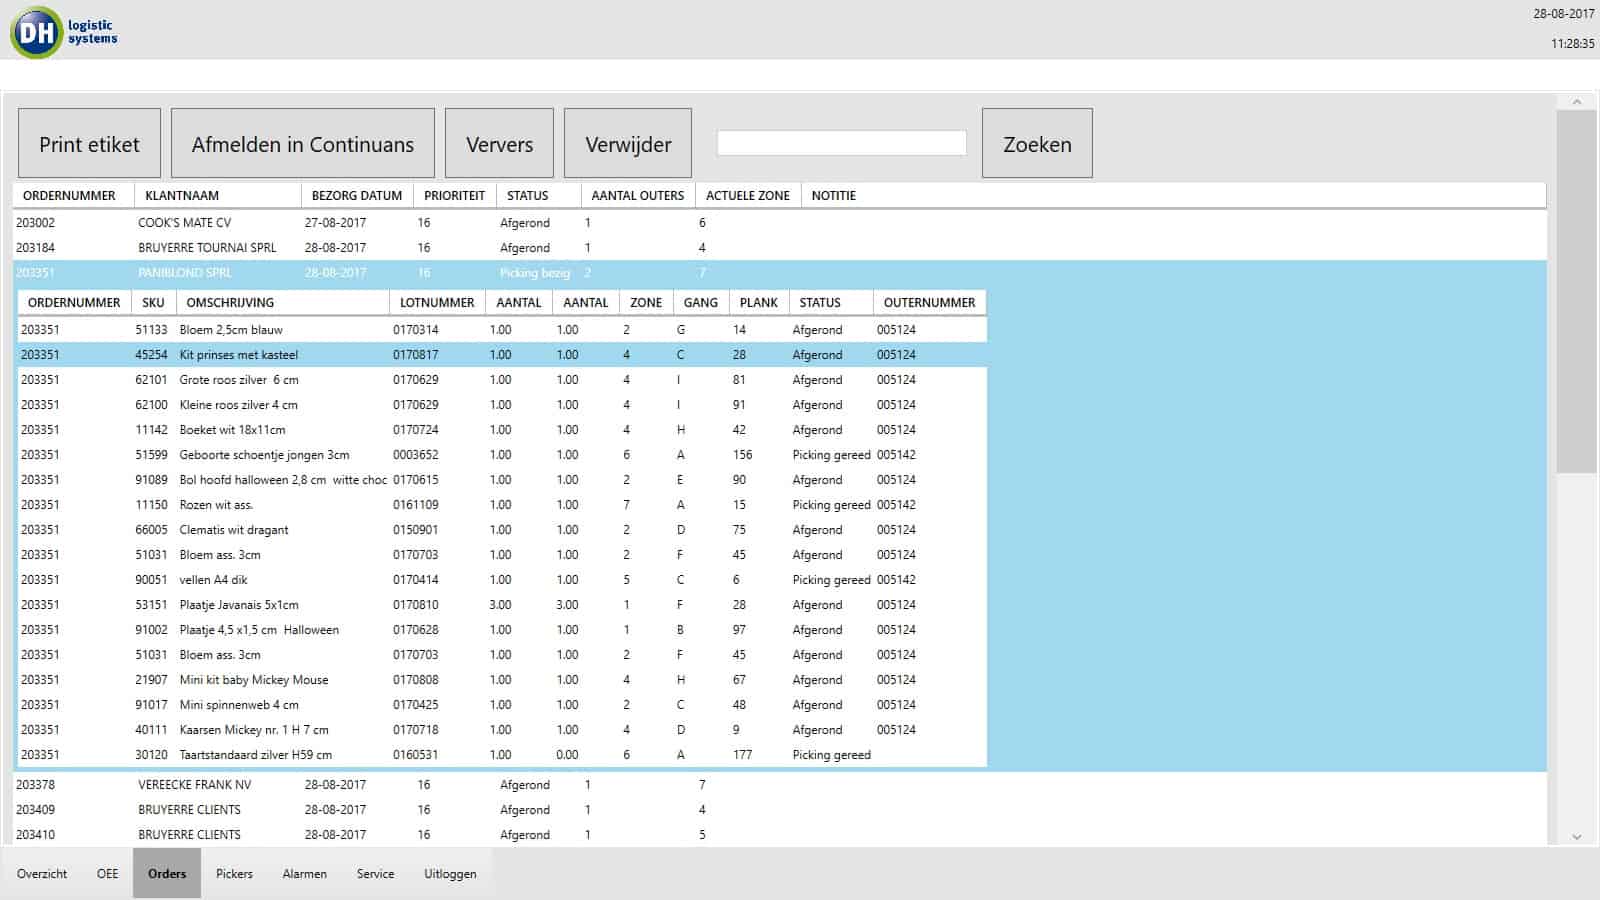Click the STATUS column header
This screenshot has height=900, width=1600.
524,195
